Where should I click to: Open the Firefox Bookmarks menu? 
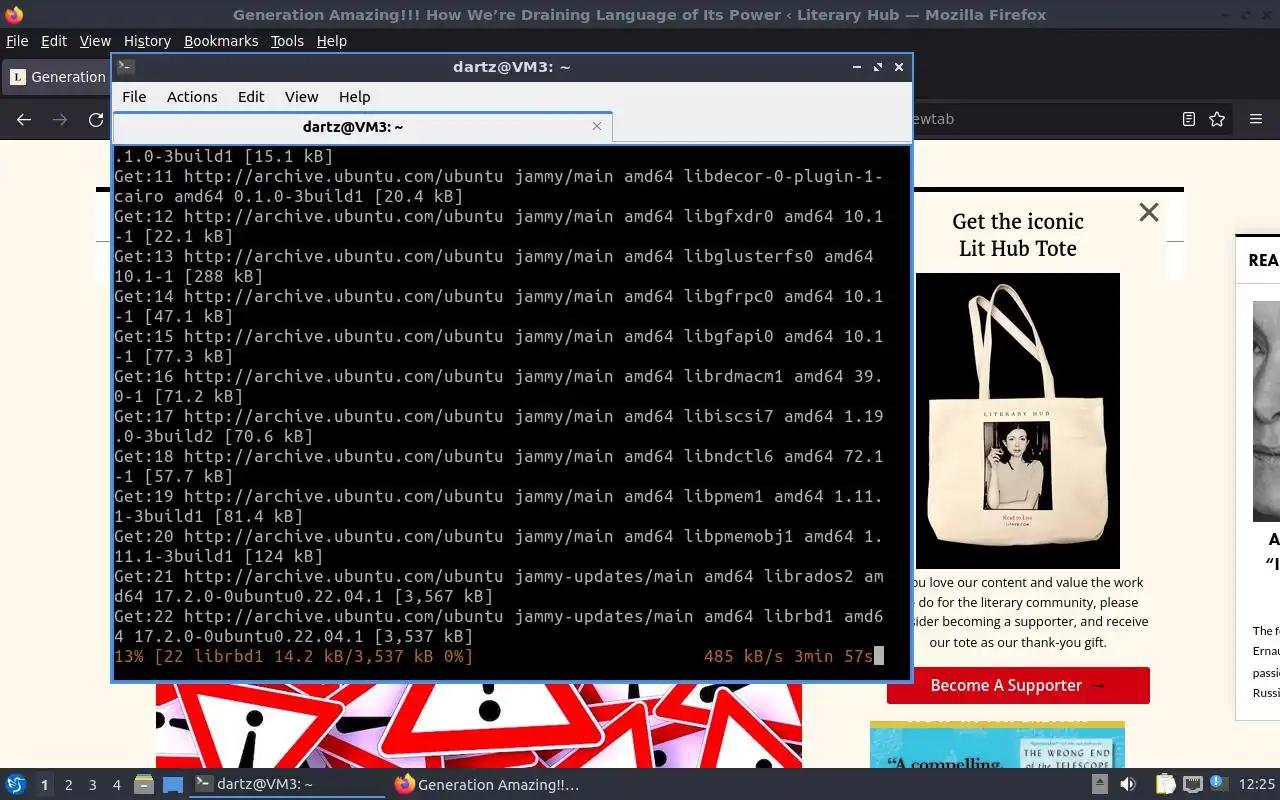coord(221,41)
